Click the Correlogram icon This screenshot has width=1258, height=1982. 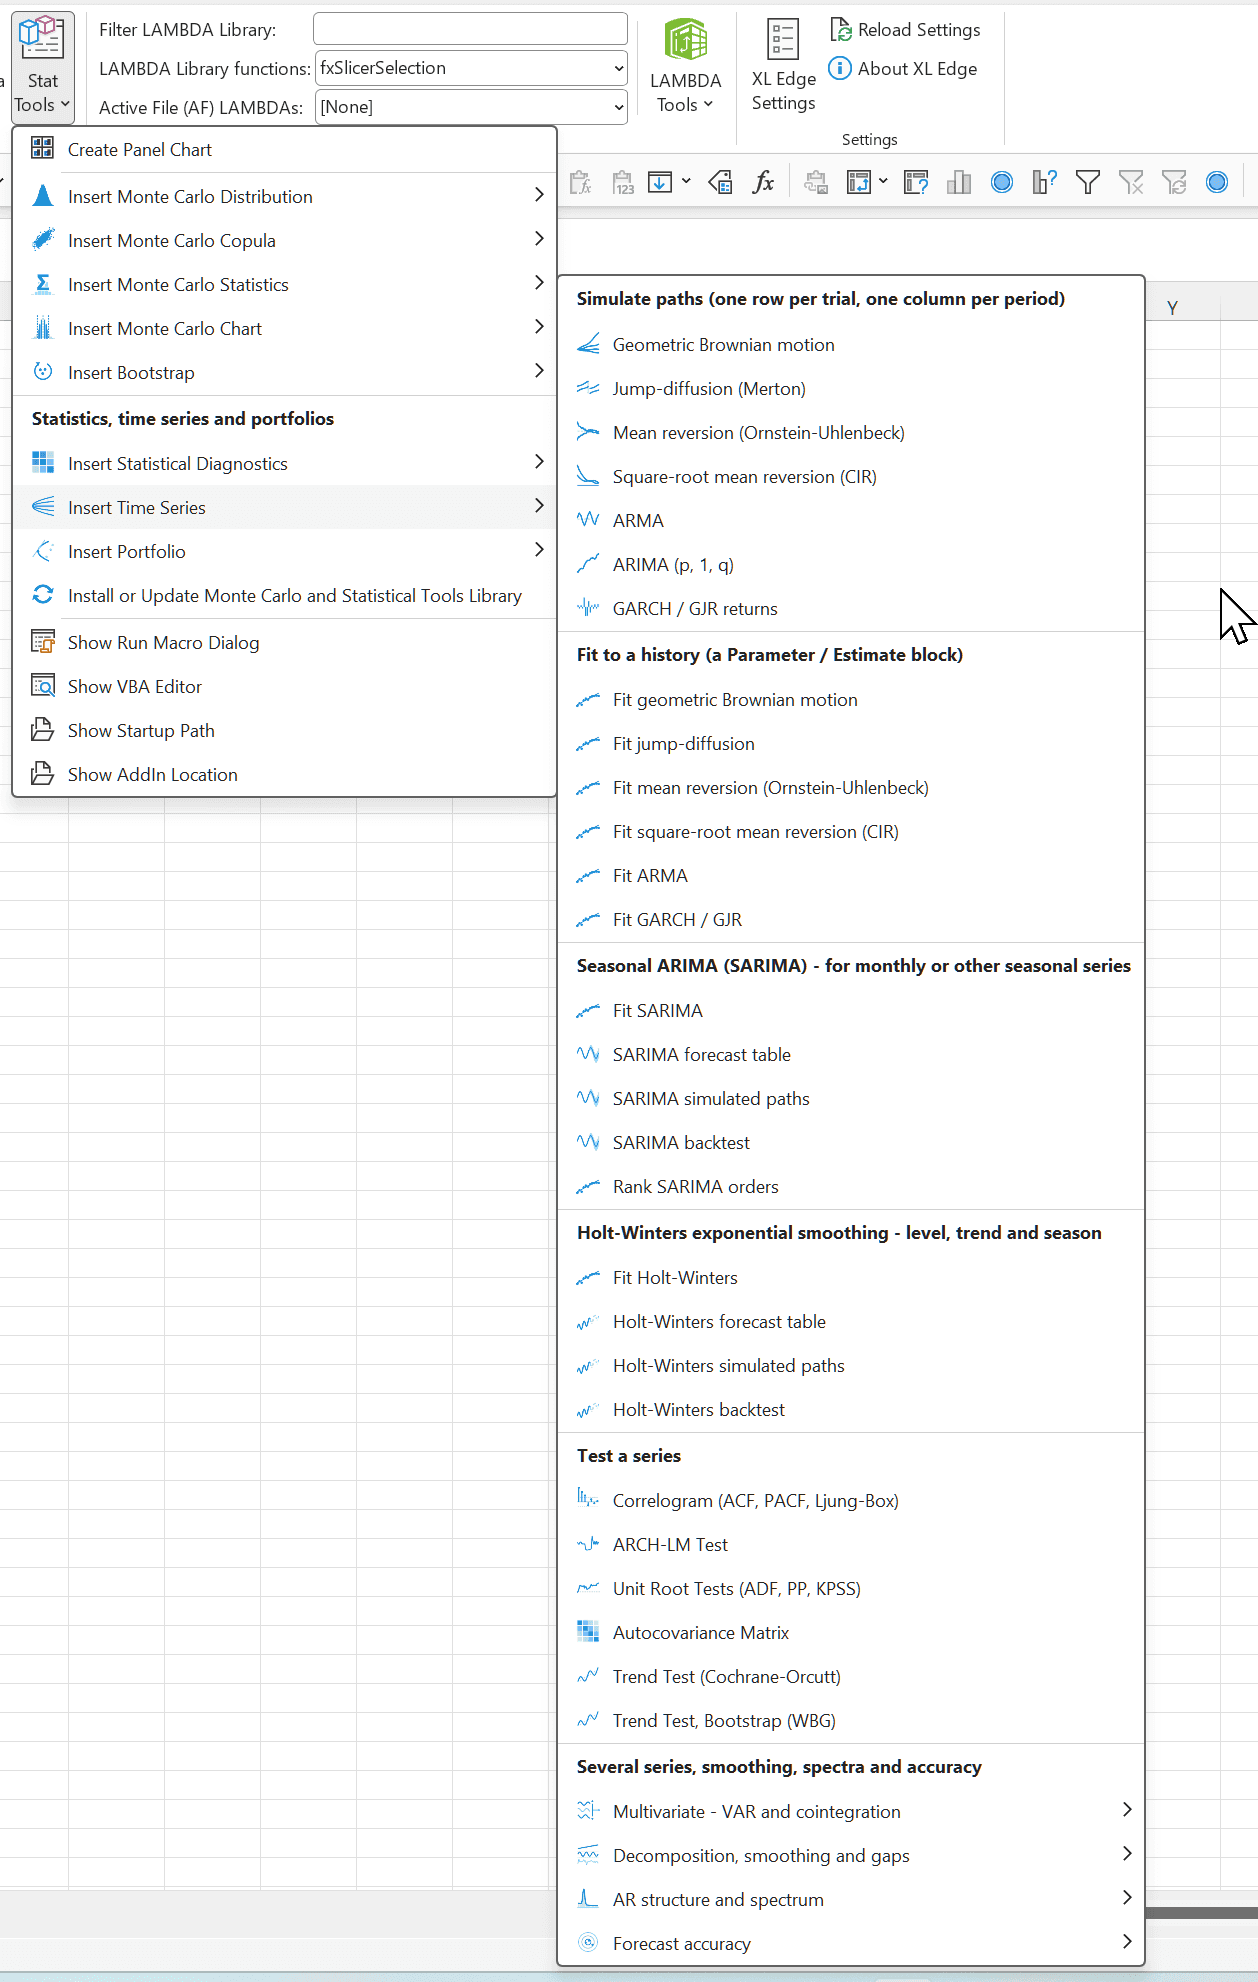[x=589, y=1500]
